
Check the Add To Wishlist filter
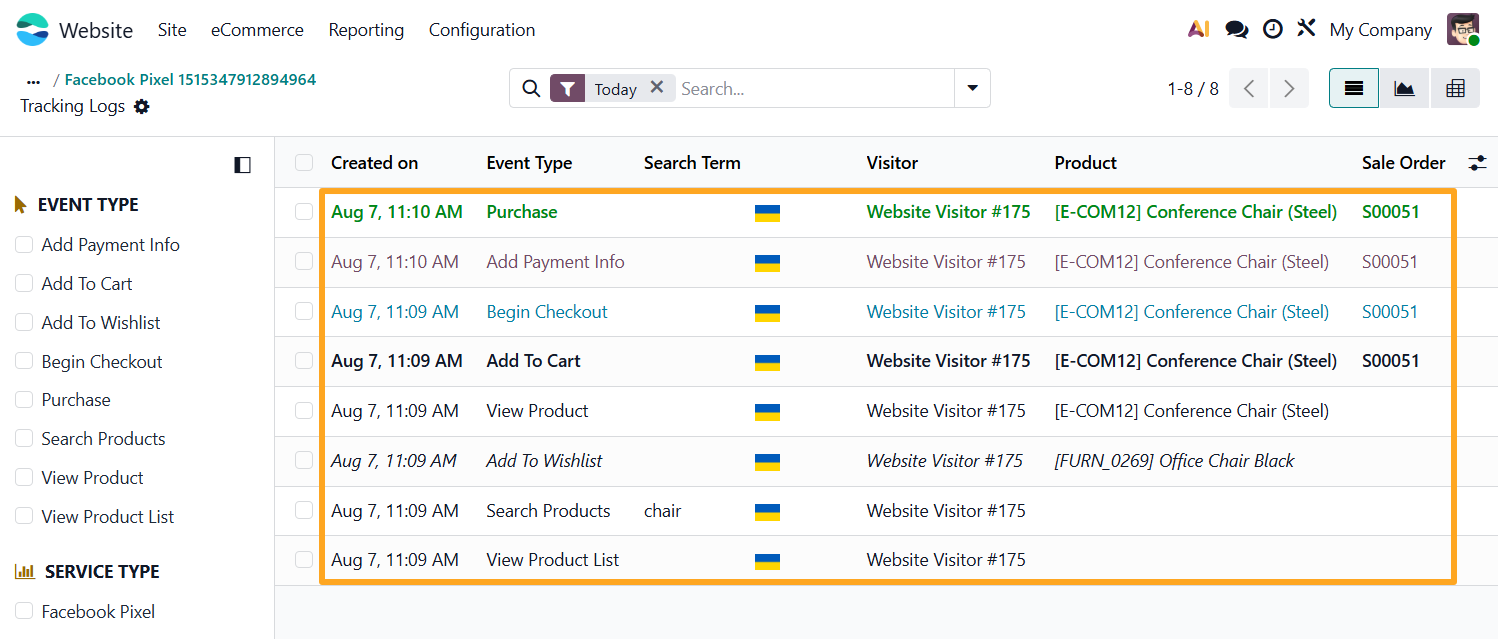click(x=24, y=323)
